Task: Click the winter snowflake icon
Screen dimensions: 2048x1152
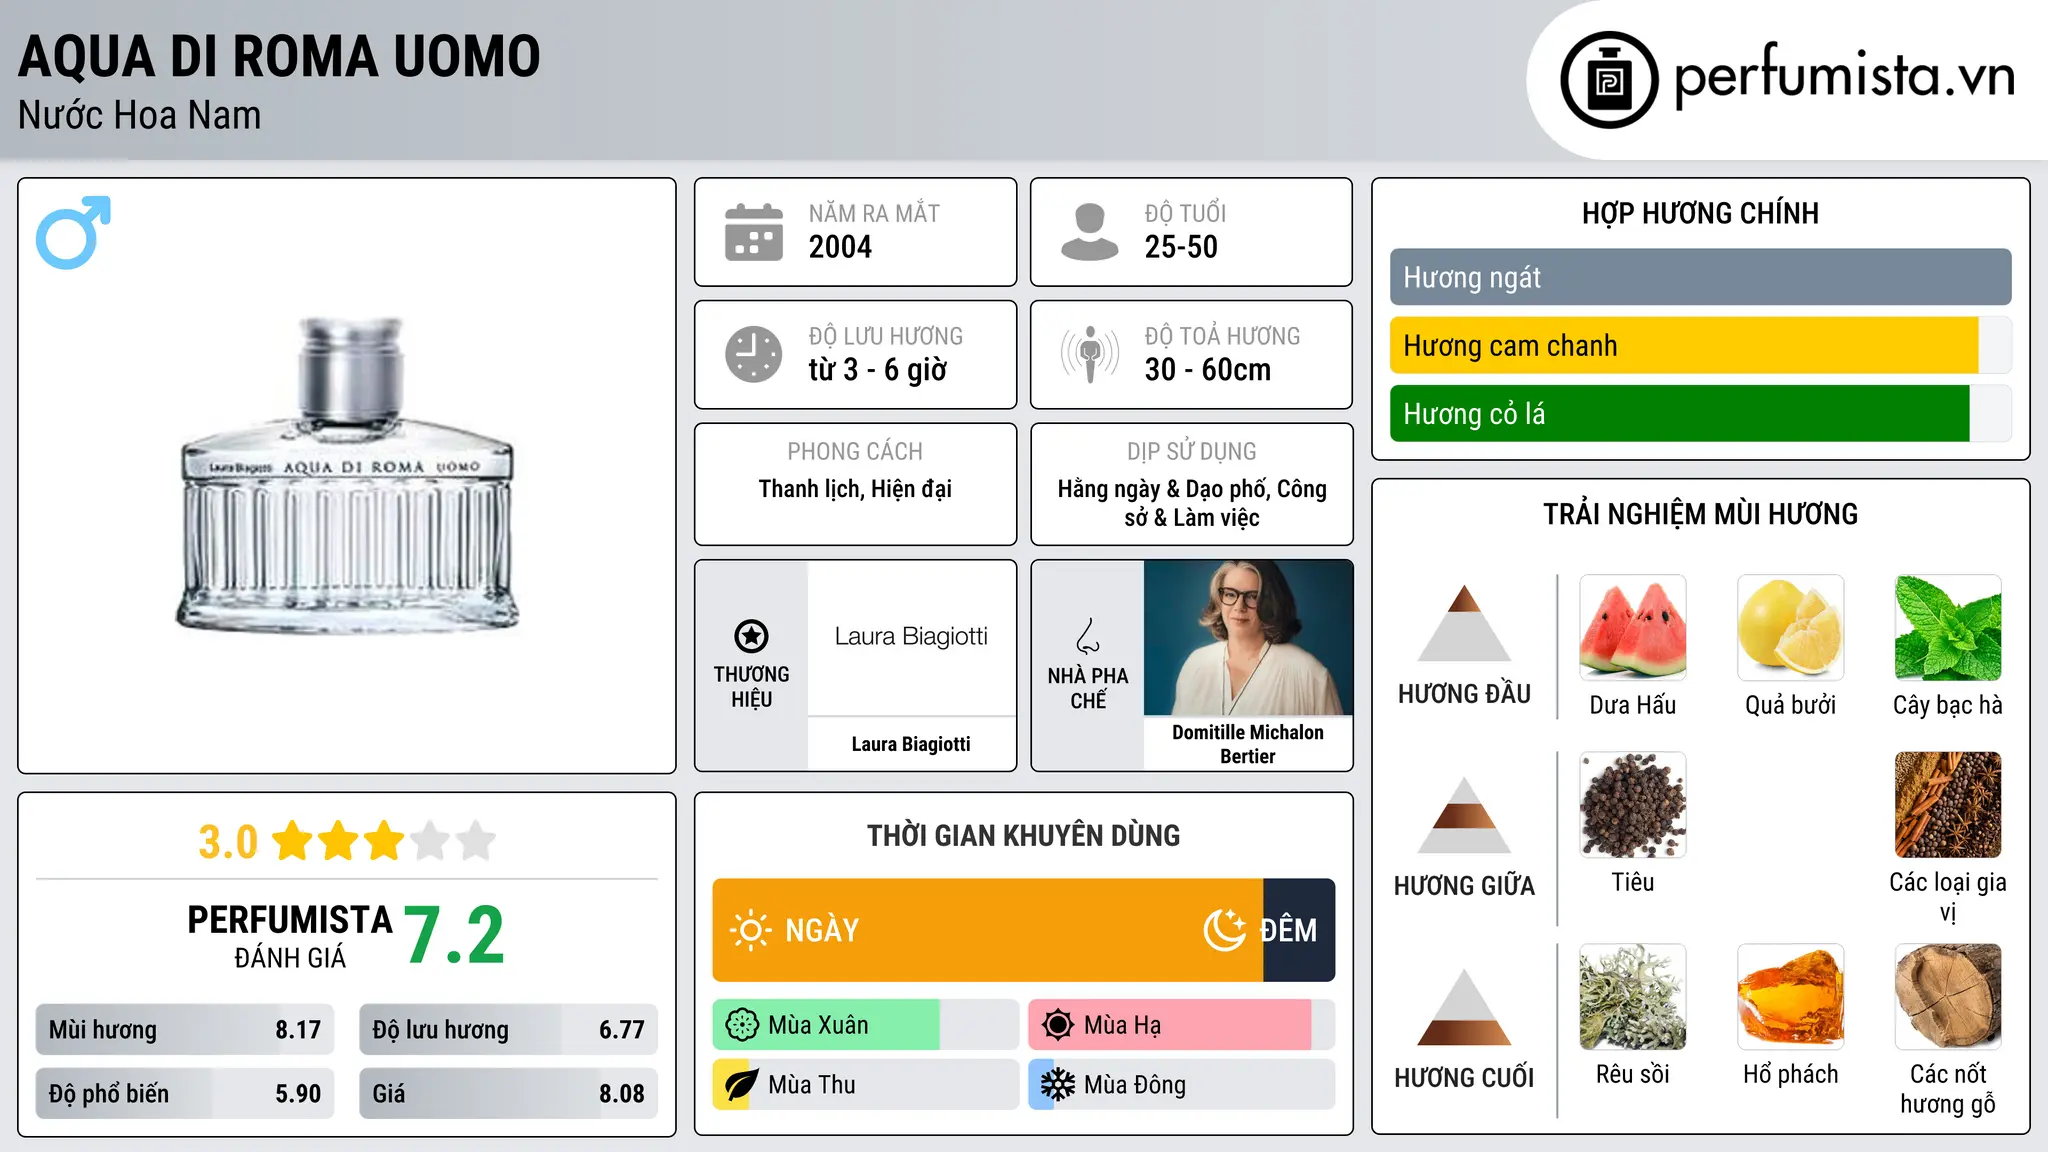Action: (x=1058, y=1085)
